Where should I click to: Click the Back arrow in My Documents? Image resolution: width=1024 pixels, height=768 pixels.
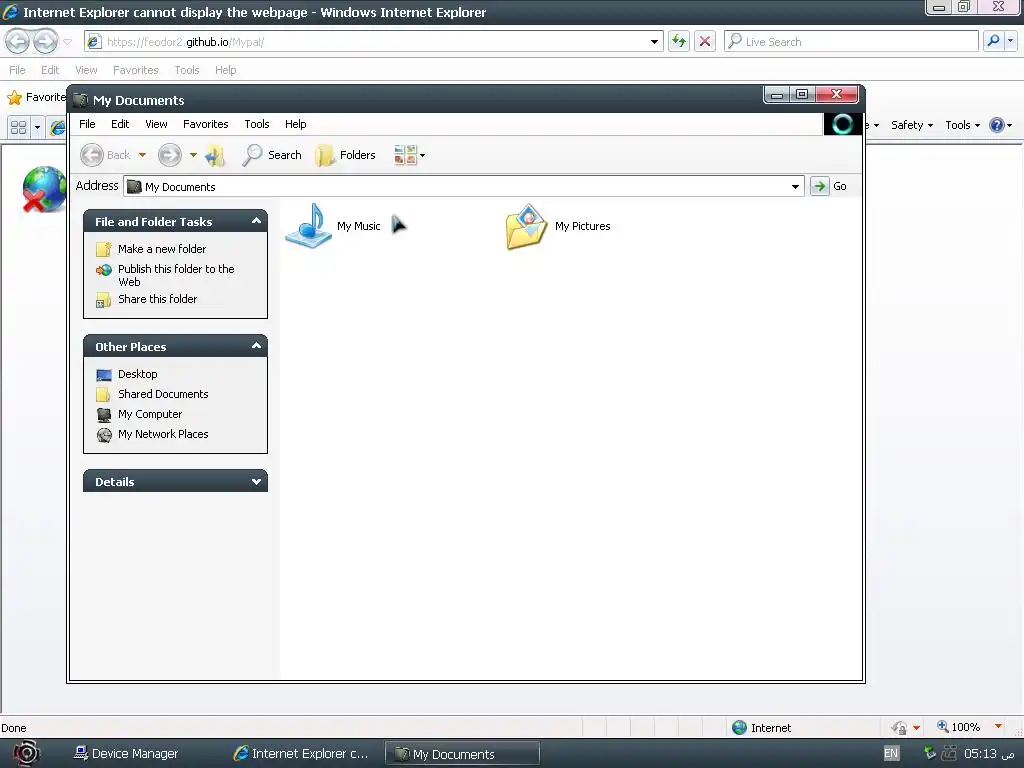click(x=92, y=155)
